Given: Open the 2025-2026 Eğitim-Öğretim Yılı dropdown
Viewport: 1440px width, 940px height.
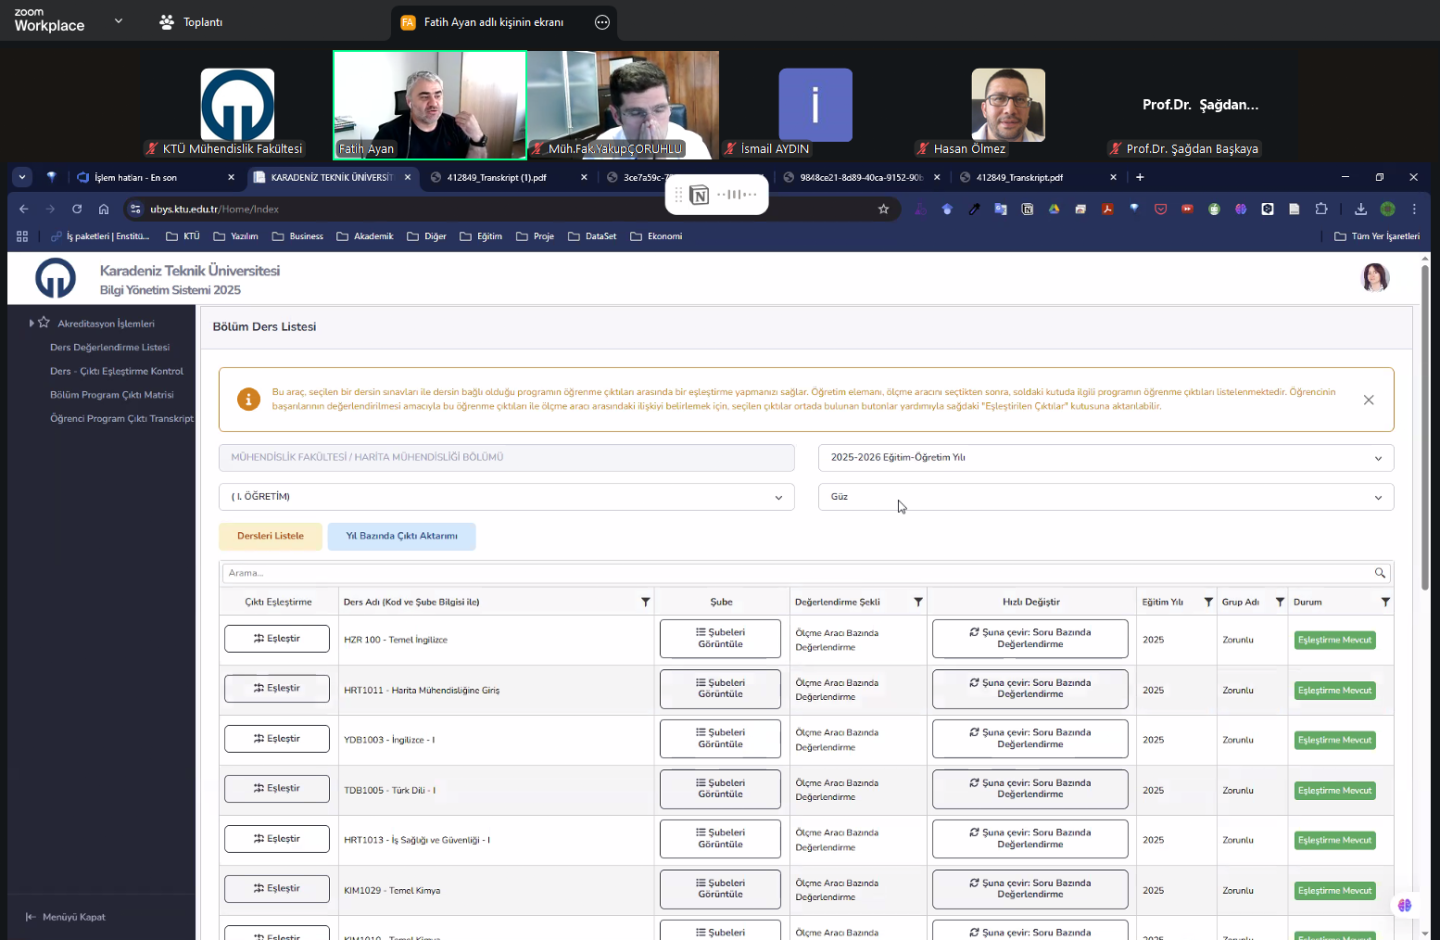Looking at the screenshot, I should pyautogui.click(x=1105, y=458).
